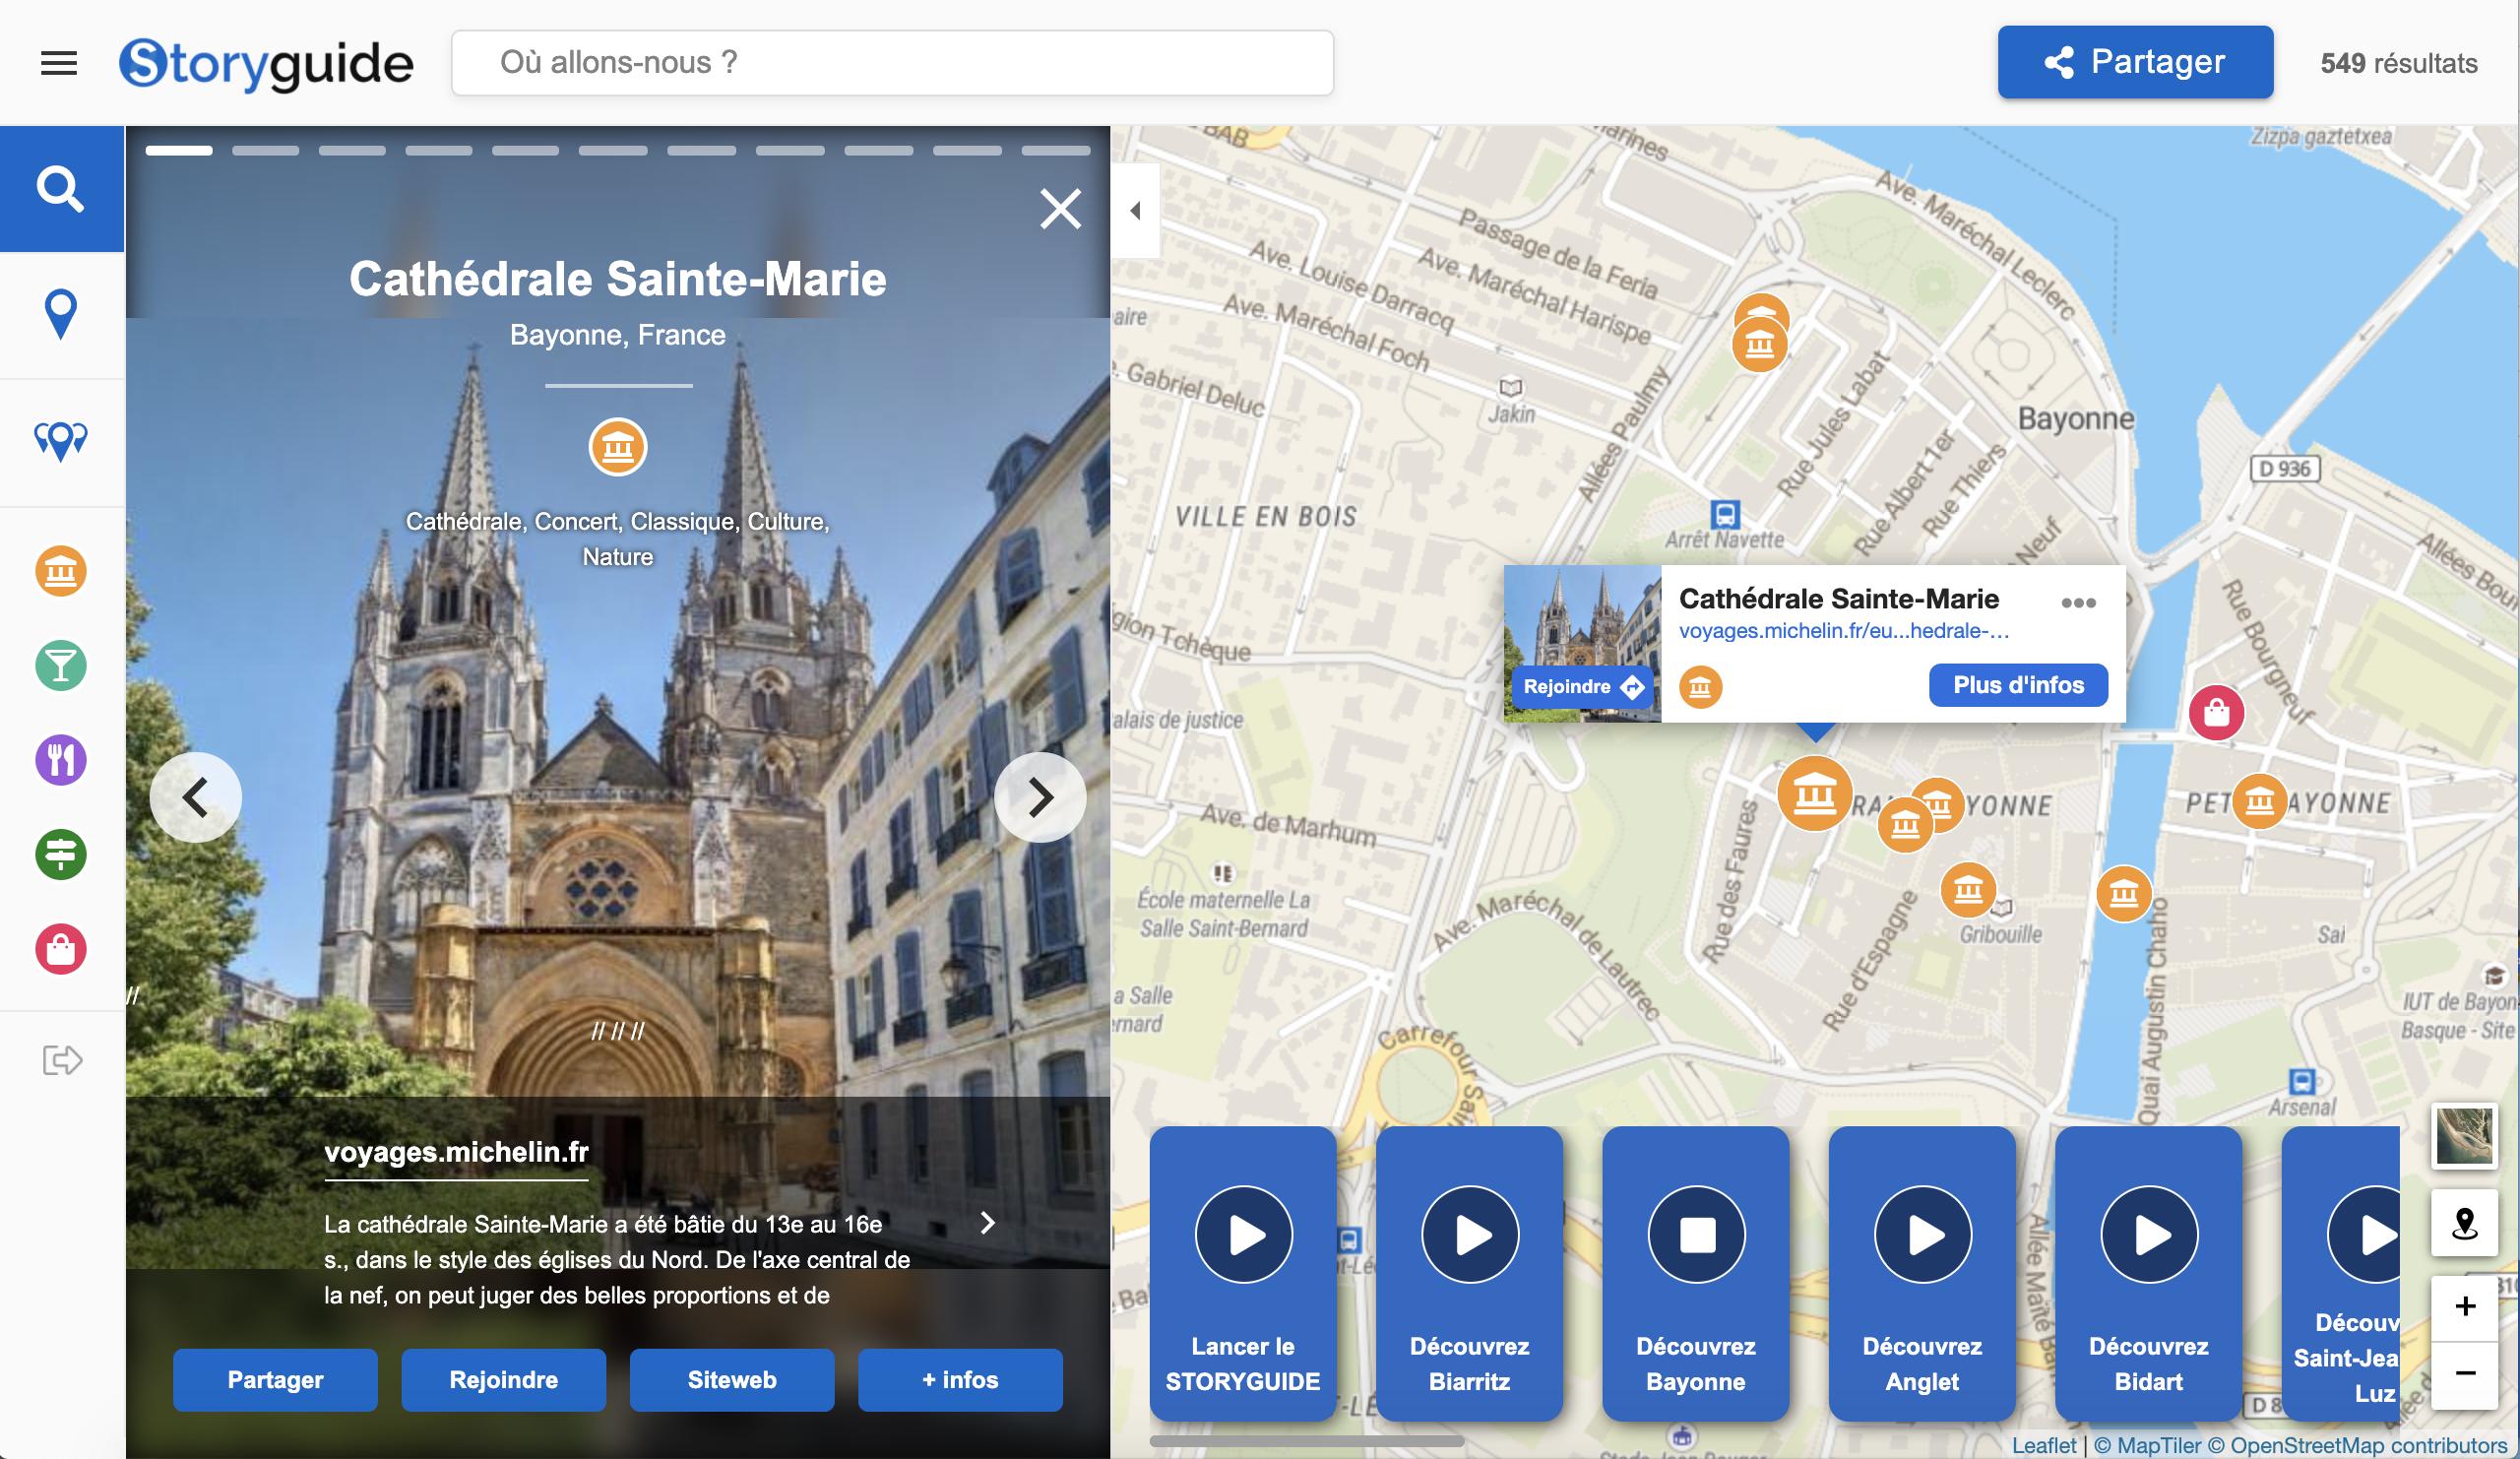
Task: Open the Leaflet attribution link
Action: [x=2043, y=1446]
